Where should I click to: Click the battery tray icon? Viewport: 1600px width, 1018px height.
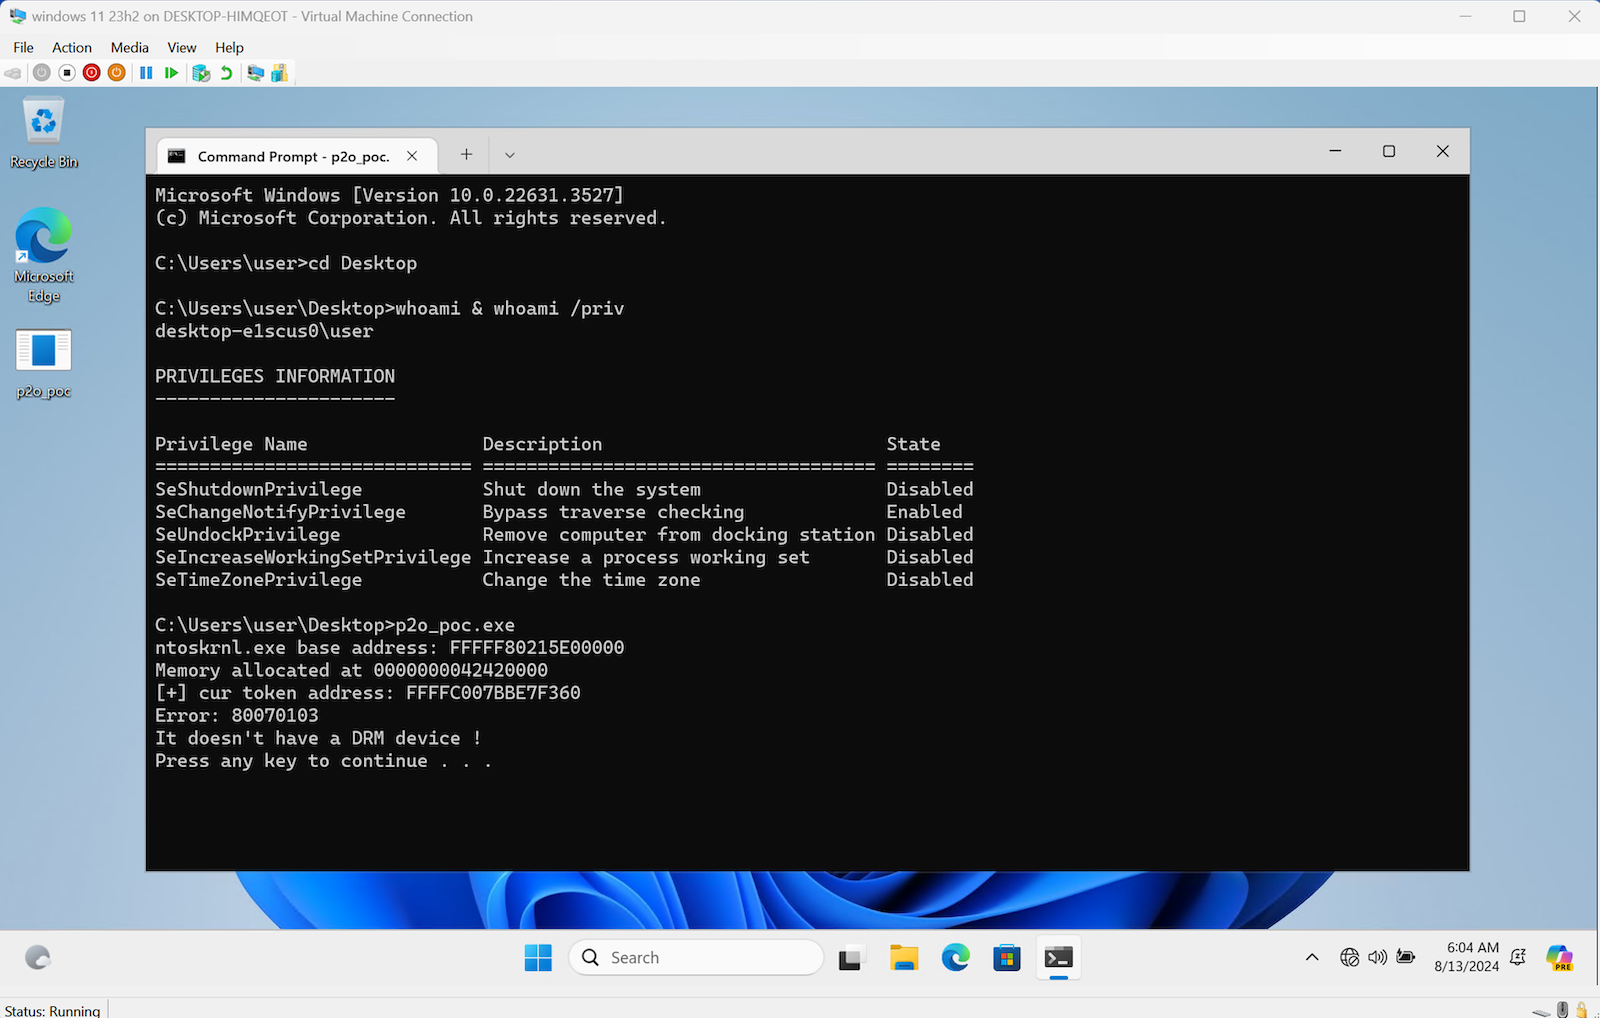pyautogui.click(x=1406, y=958)
